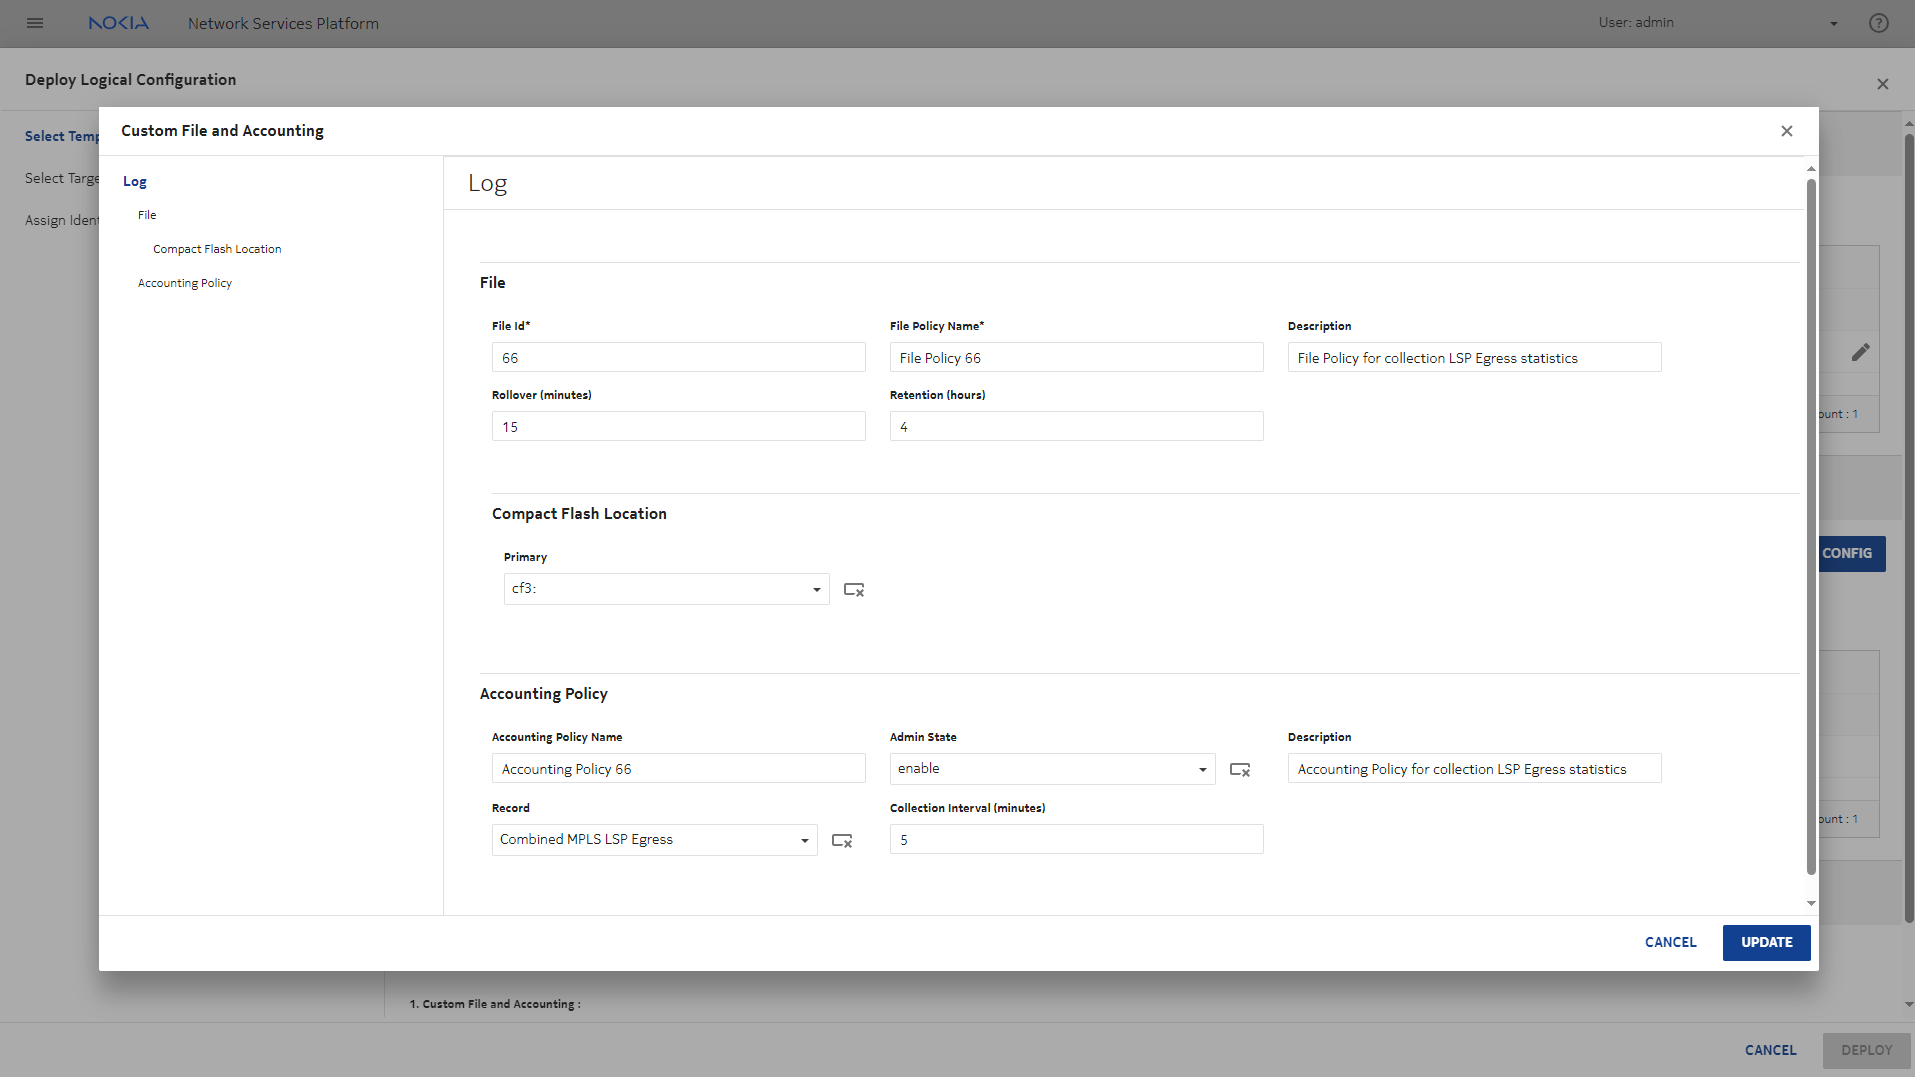Screen dimensions: 1915x1077
Task: Clear the Admin State selection
Action: pos(1239,770)
